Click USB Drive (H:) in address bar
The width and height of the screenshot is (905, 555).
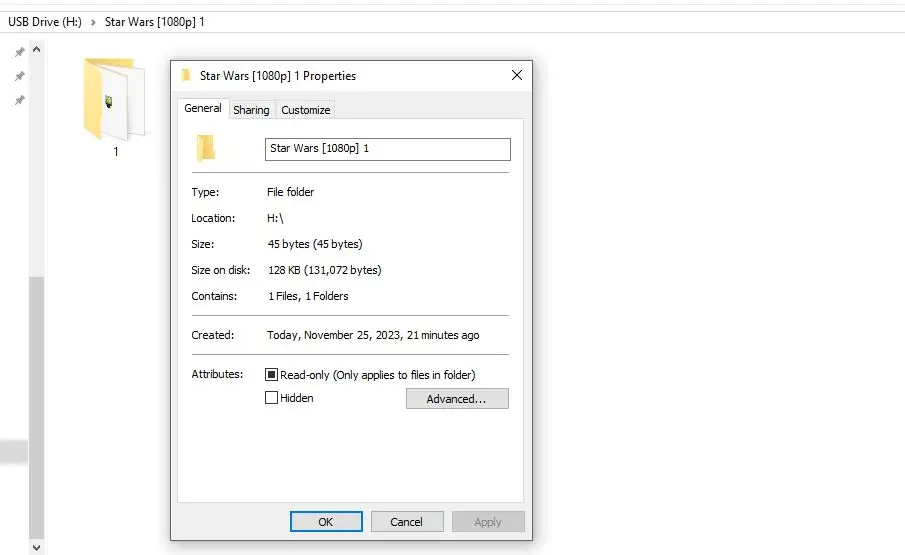(44, 22)
